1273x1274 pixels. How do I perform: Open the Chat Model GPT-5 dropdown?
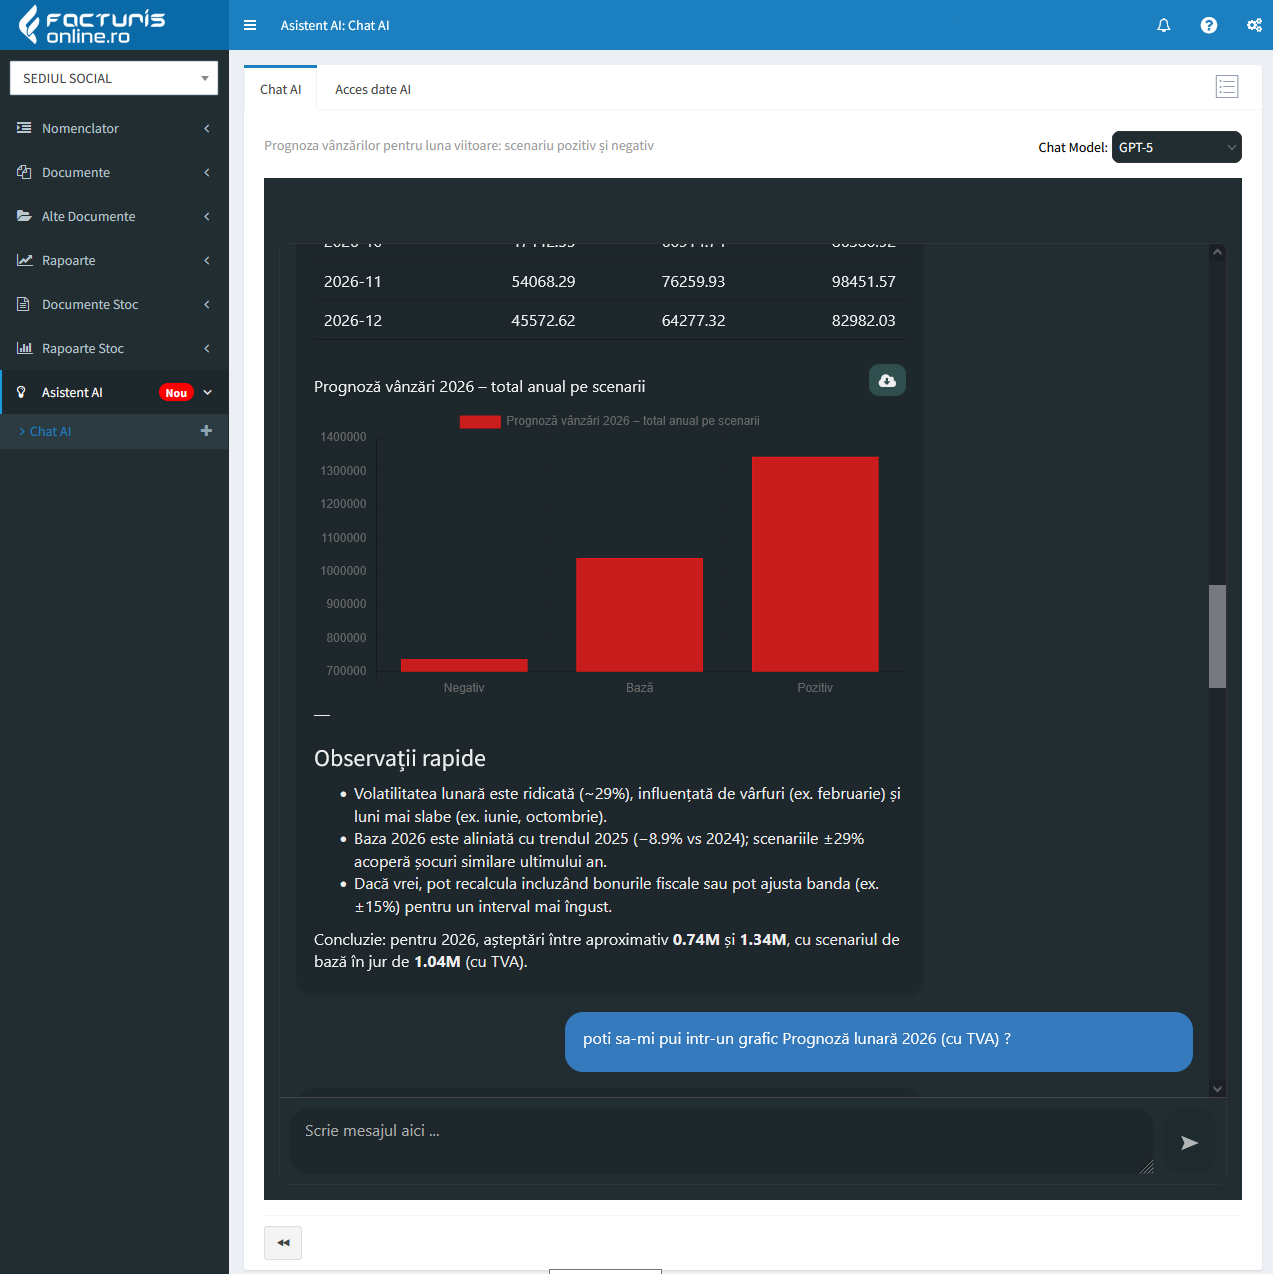pos(1176,147)
